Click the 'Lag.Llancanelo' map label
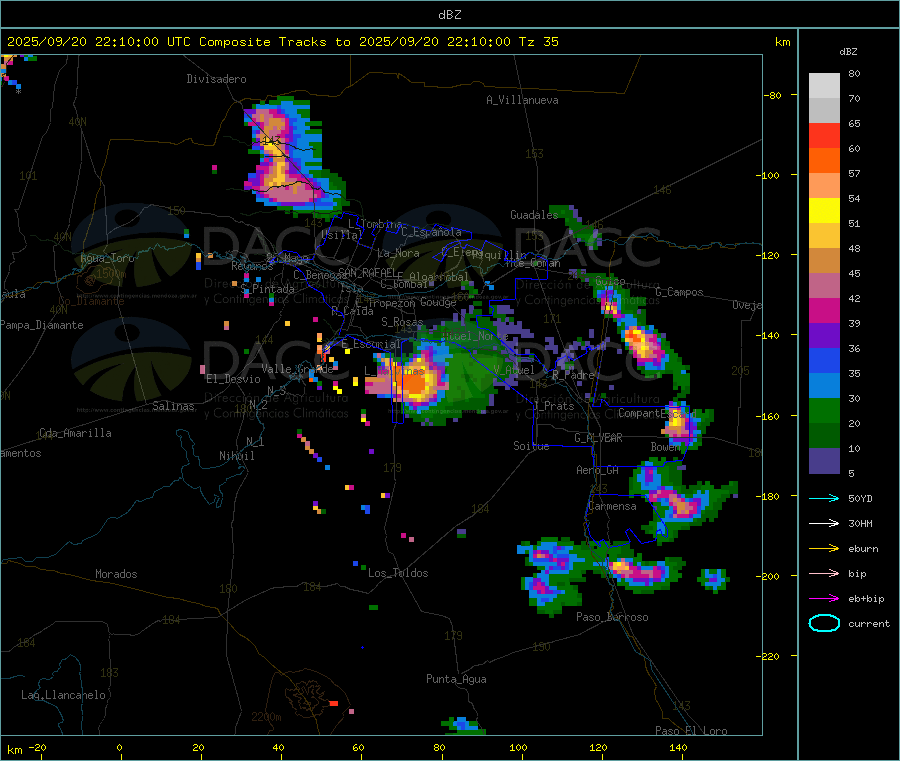Image resolution: width=900 pixels, height=761 pixels. click(63, 695)
